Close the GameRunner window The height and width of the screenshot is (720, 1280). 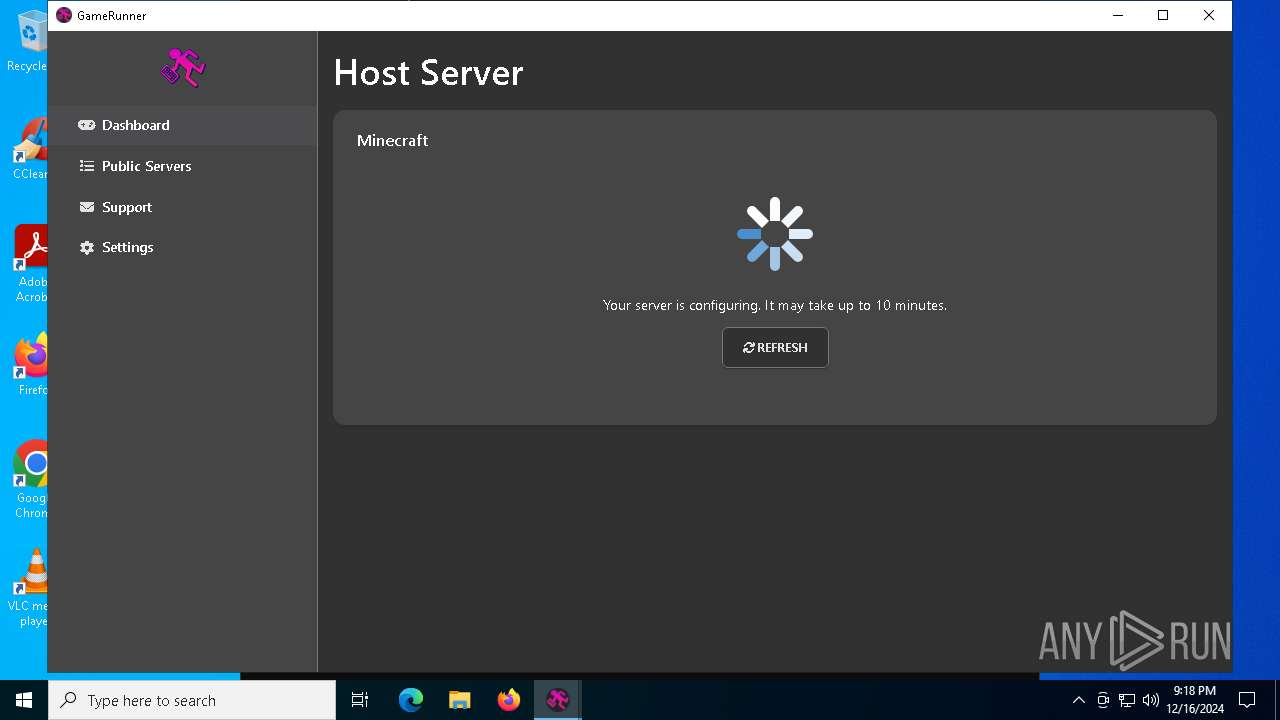[x=1209, y=15]
